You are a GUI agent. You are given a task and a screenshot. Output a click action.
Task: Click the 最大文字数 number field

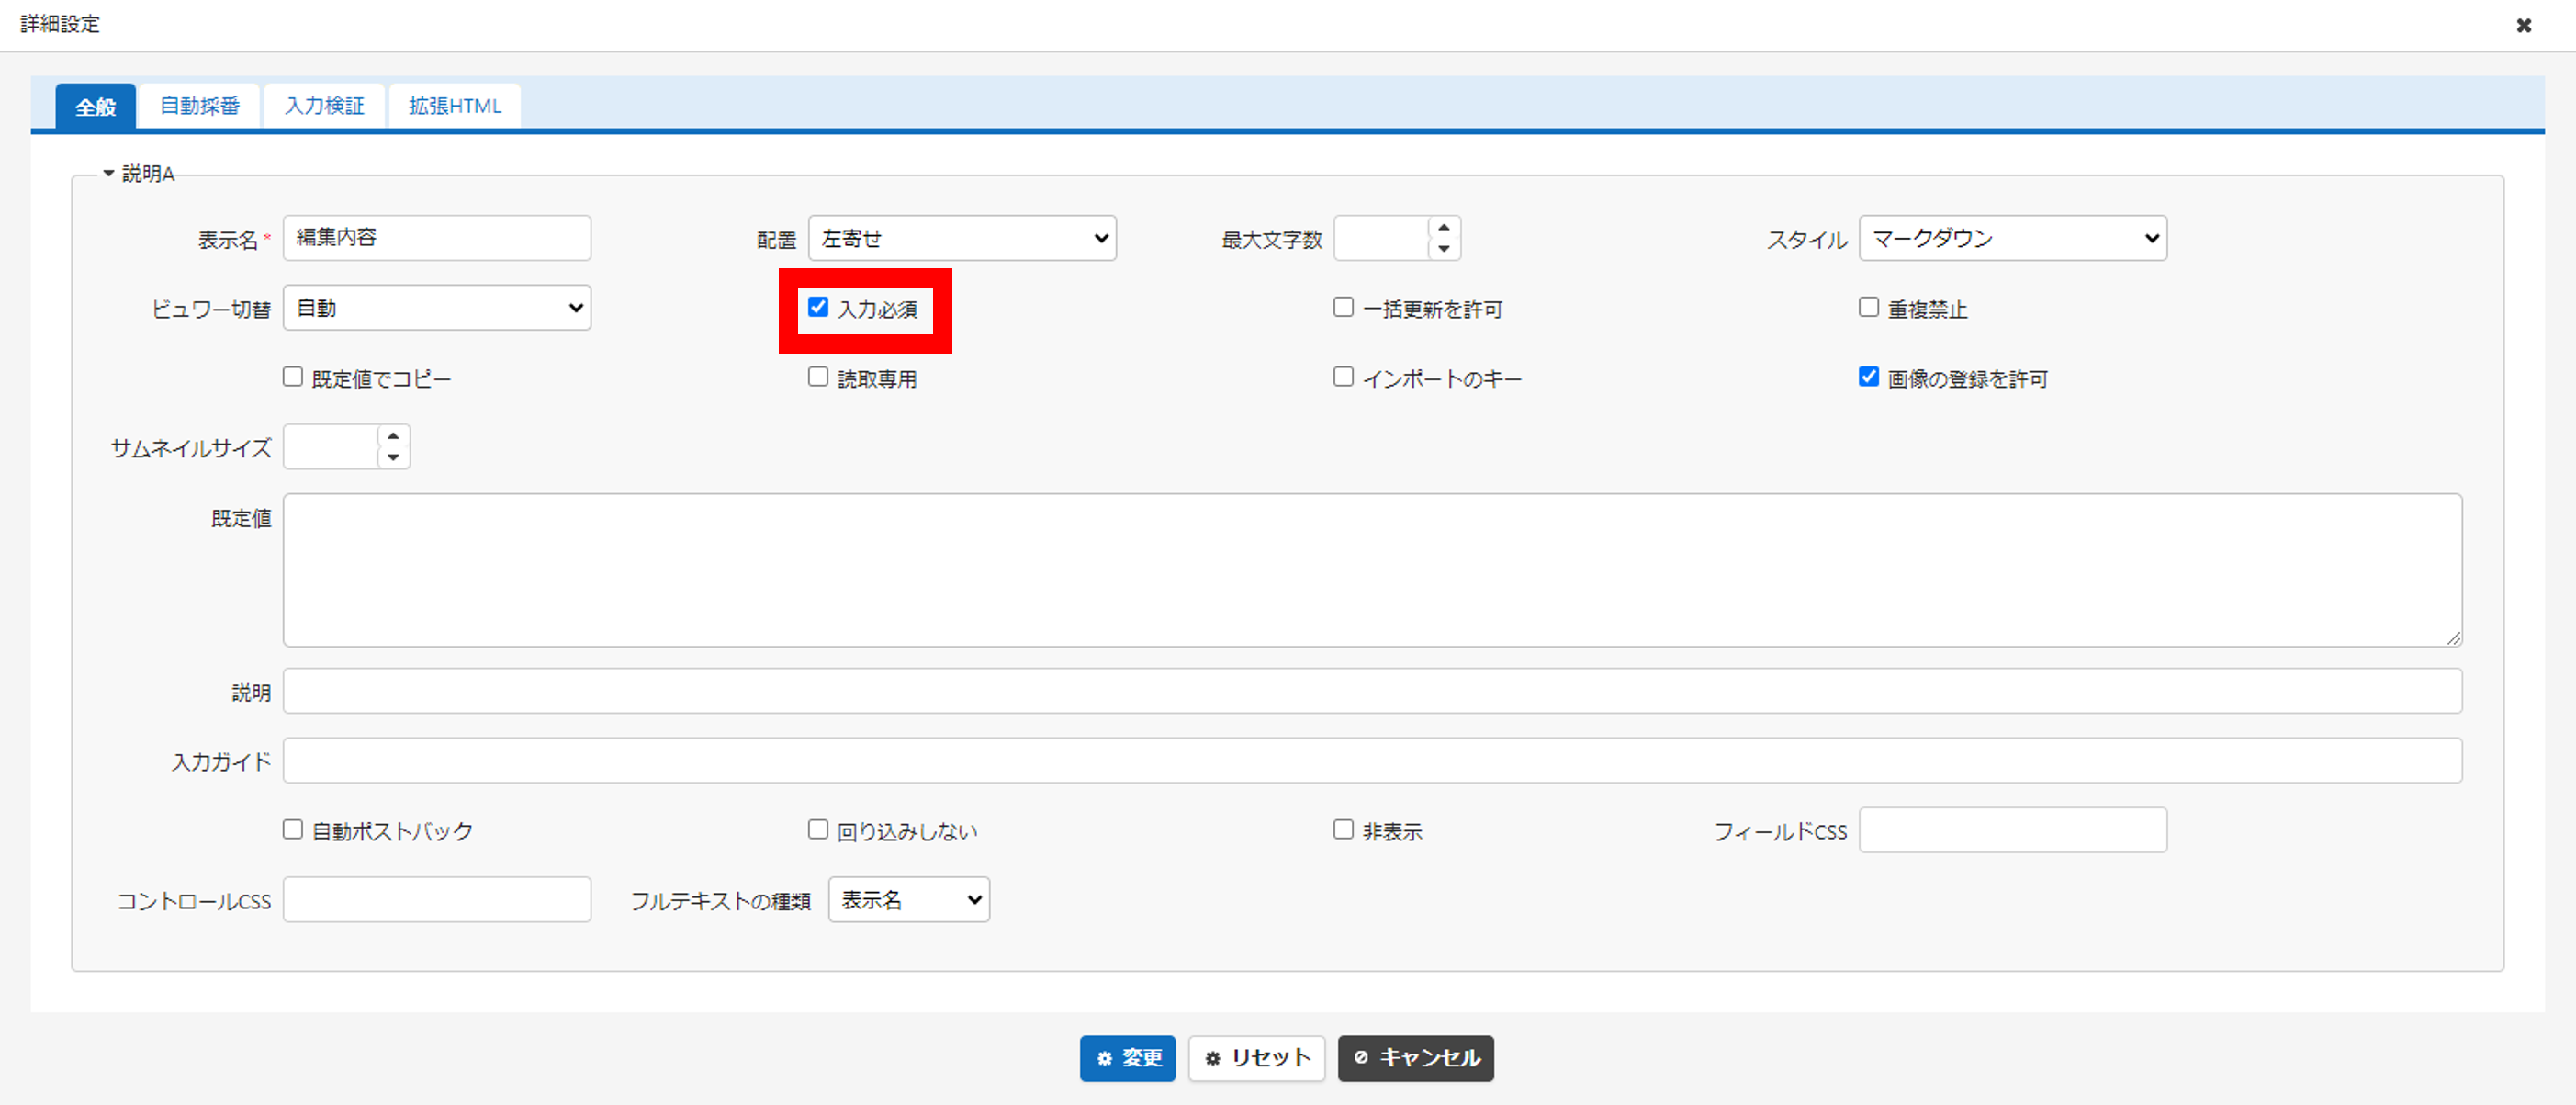[x=1381, y=238]
